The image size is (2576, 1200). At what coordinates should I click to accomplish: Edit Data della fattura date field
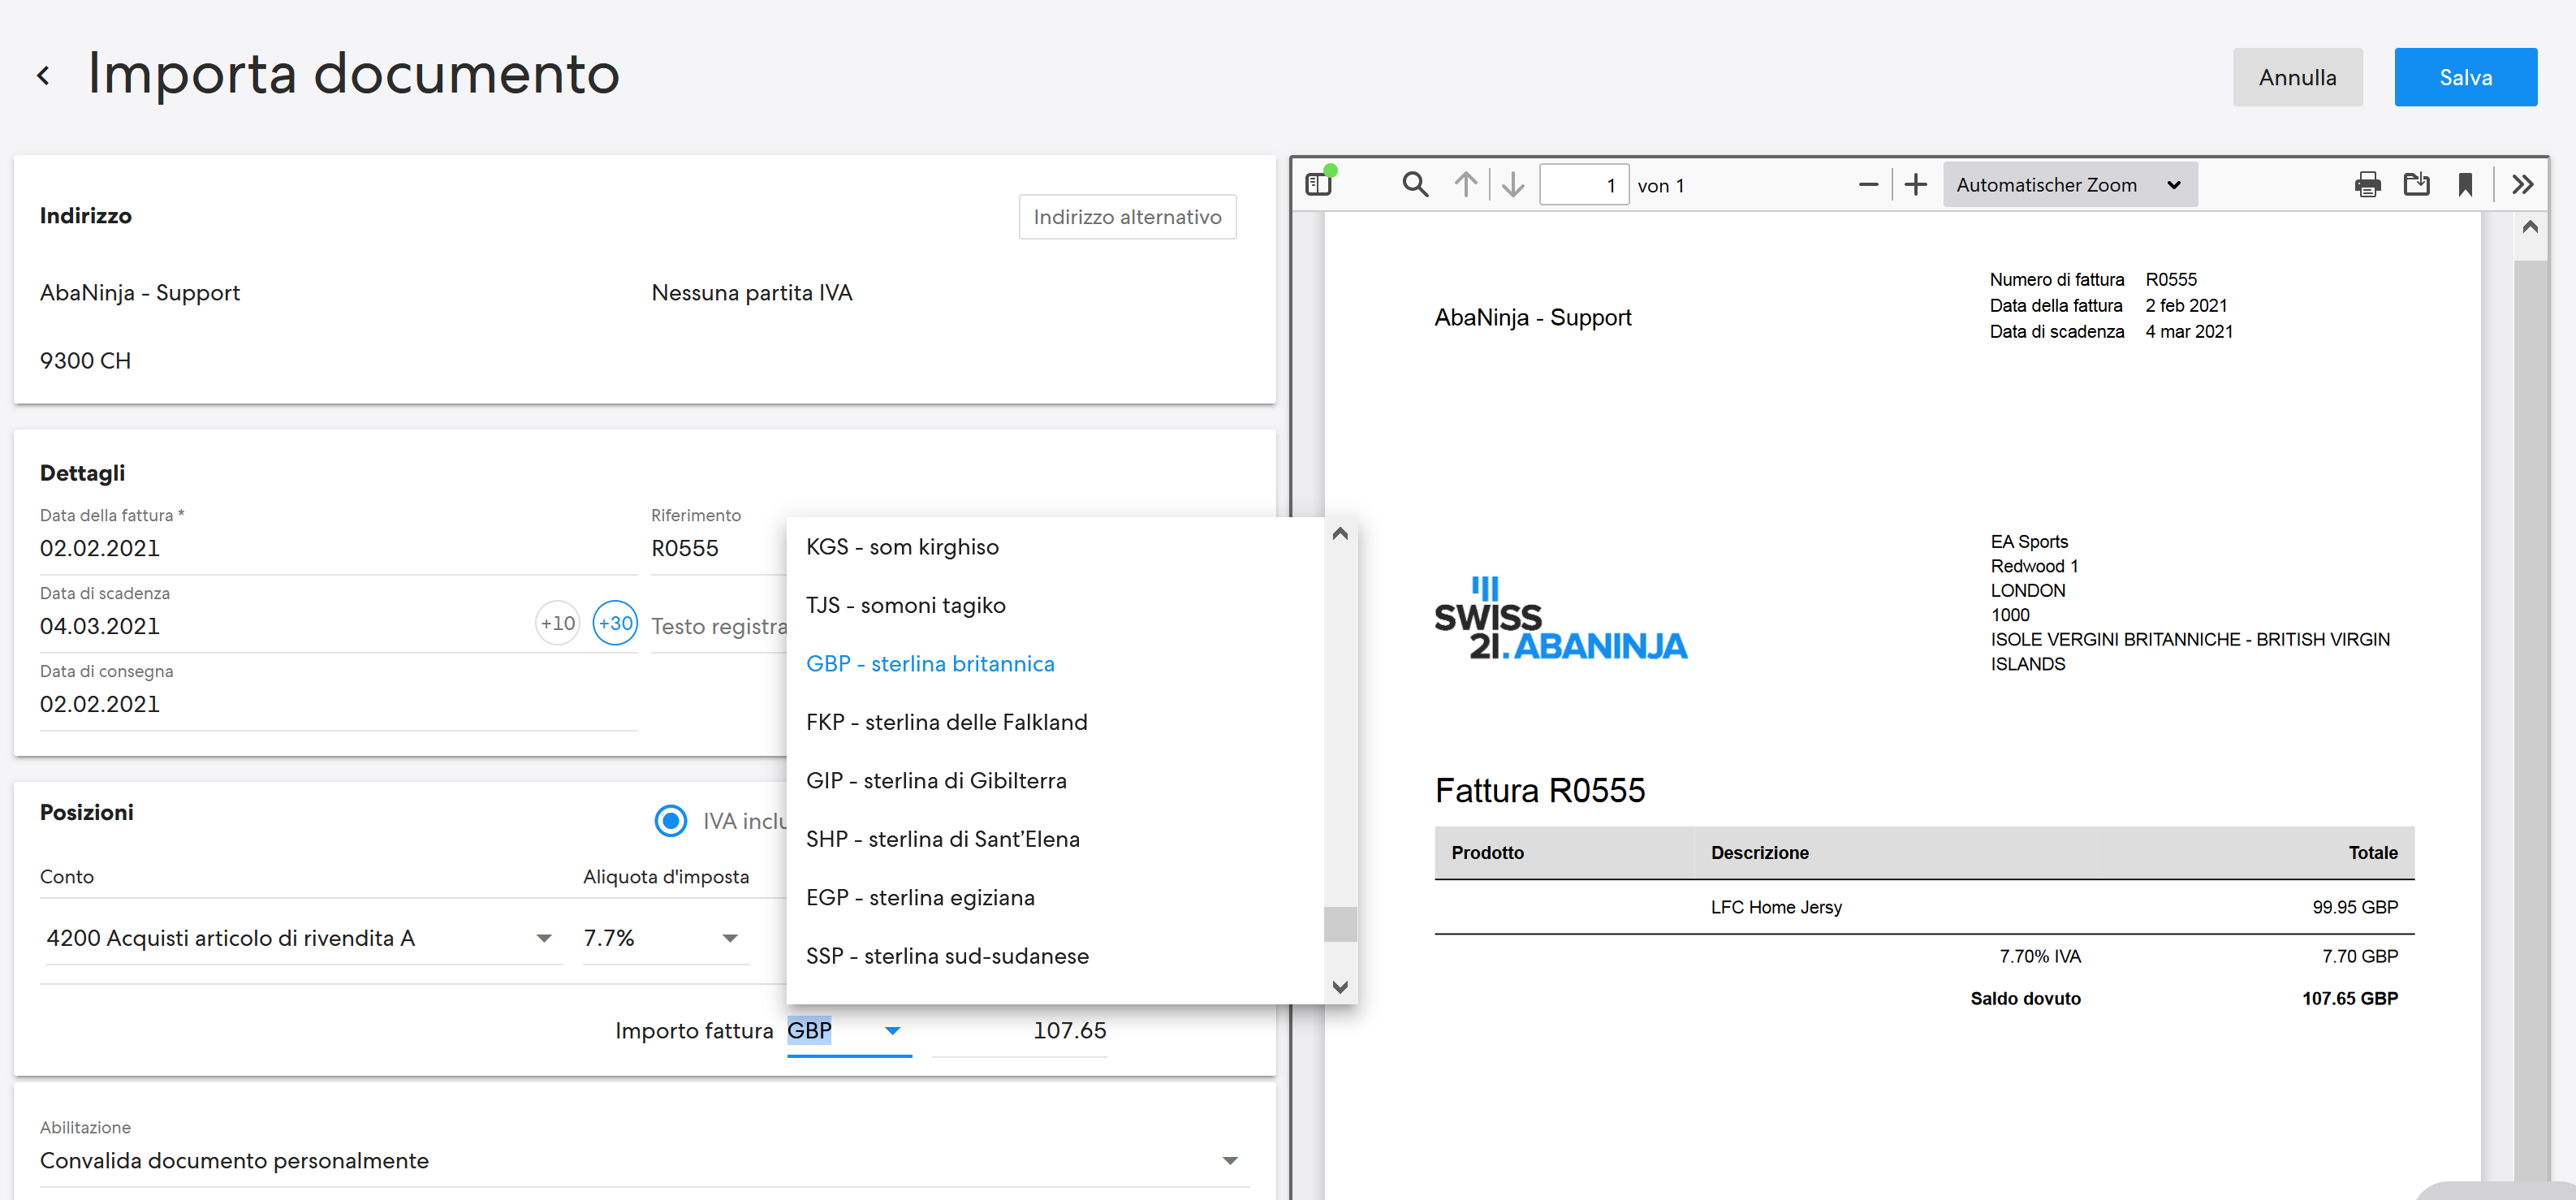pyautogui.click(x=338, y=548)
